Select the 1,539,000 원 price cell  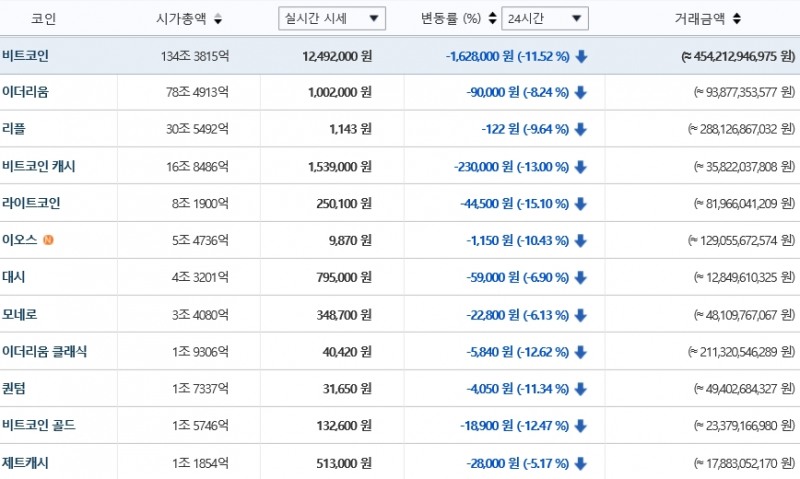point(340,167)
